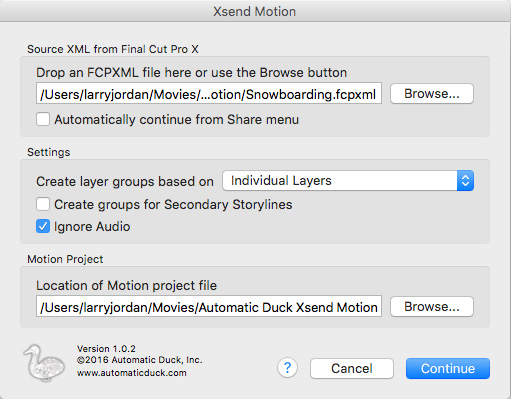Image resolution: width=511 pixels, height=399 pixels.
Task: Browse for the Motion project location
Action: pyautogui.click(x=432, y=307)
